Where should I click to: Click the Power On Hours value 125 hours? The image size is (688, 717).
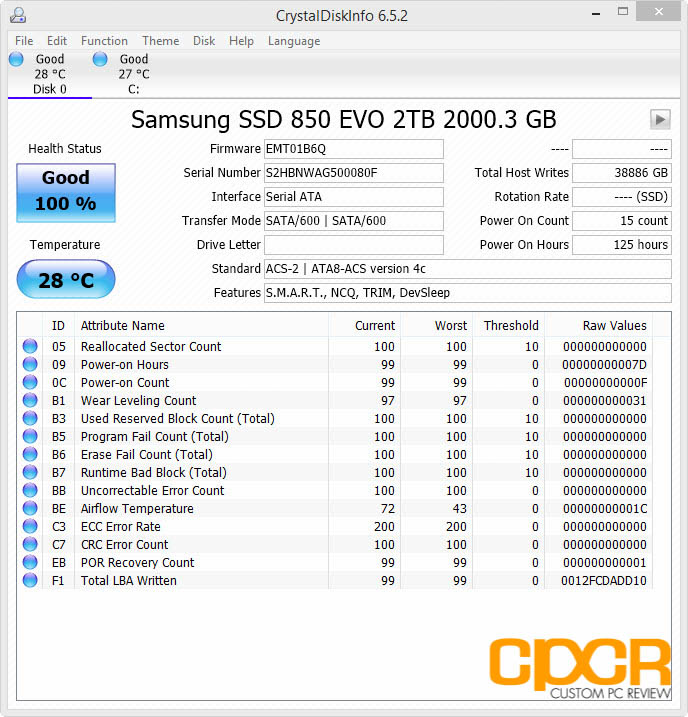tap(622, 245)
